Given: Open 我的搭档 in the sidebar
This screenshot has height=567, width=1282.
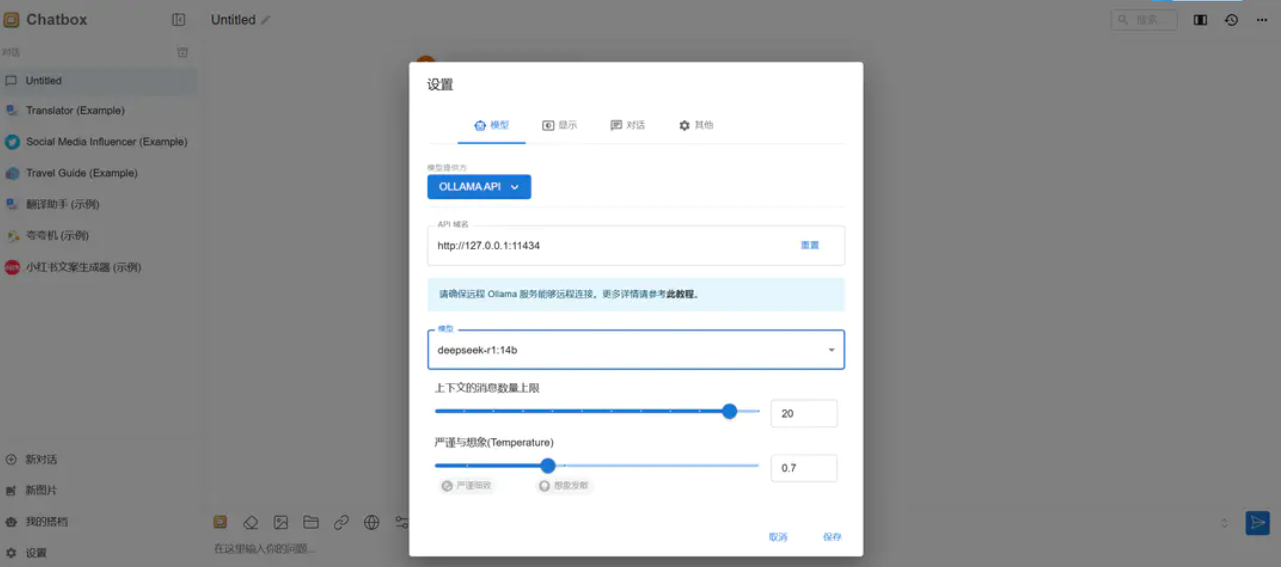Looking at the screenshot, I should tap(98, 522).
